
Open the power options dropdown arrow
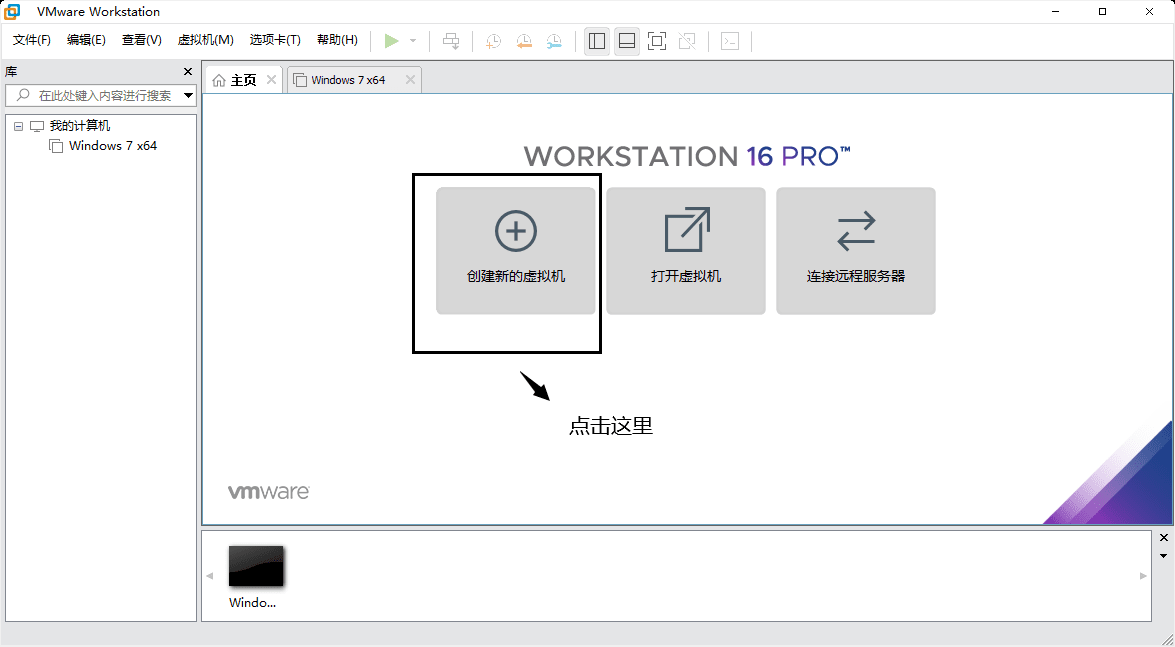point(413,40)
